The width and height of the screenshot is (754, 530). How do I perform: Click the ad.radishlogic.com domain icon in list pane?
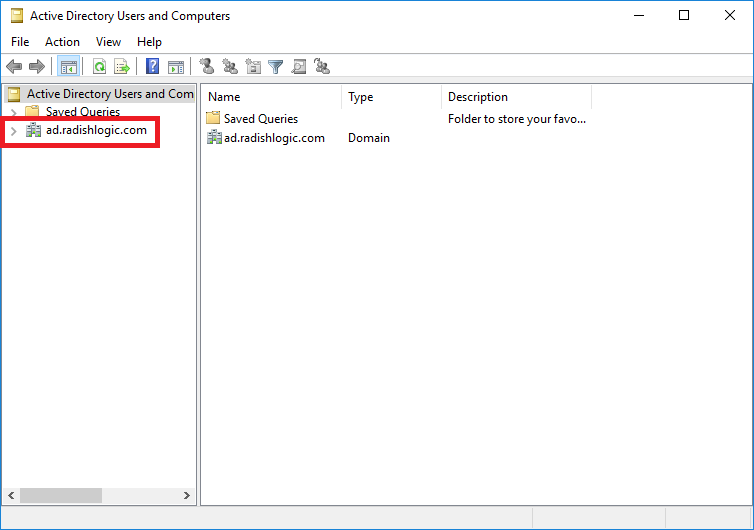tap(214, 137)
